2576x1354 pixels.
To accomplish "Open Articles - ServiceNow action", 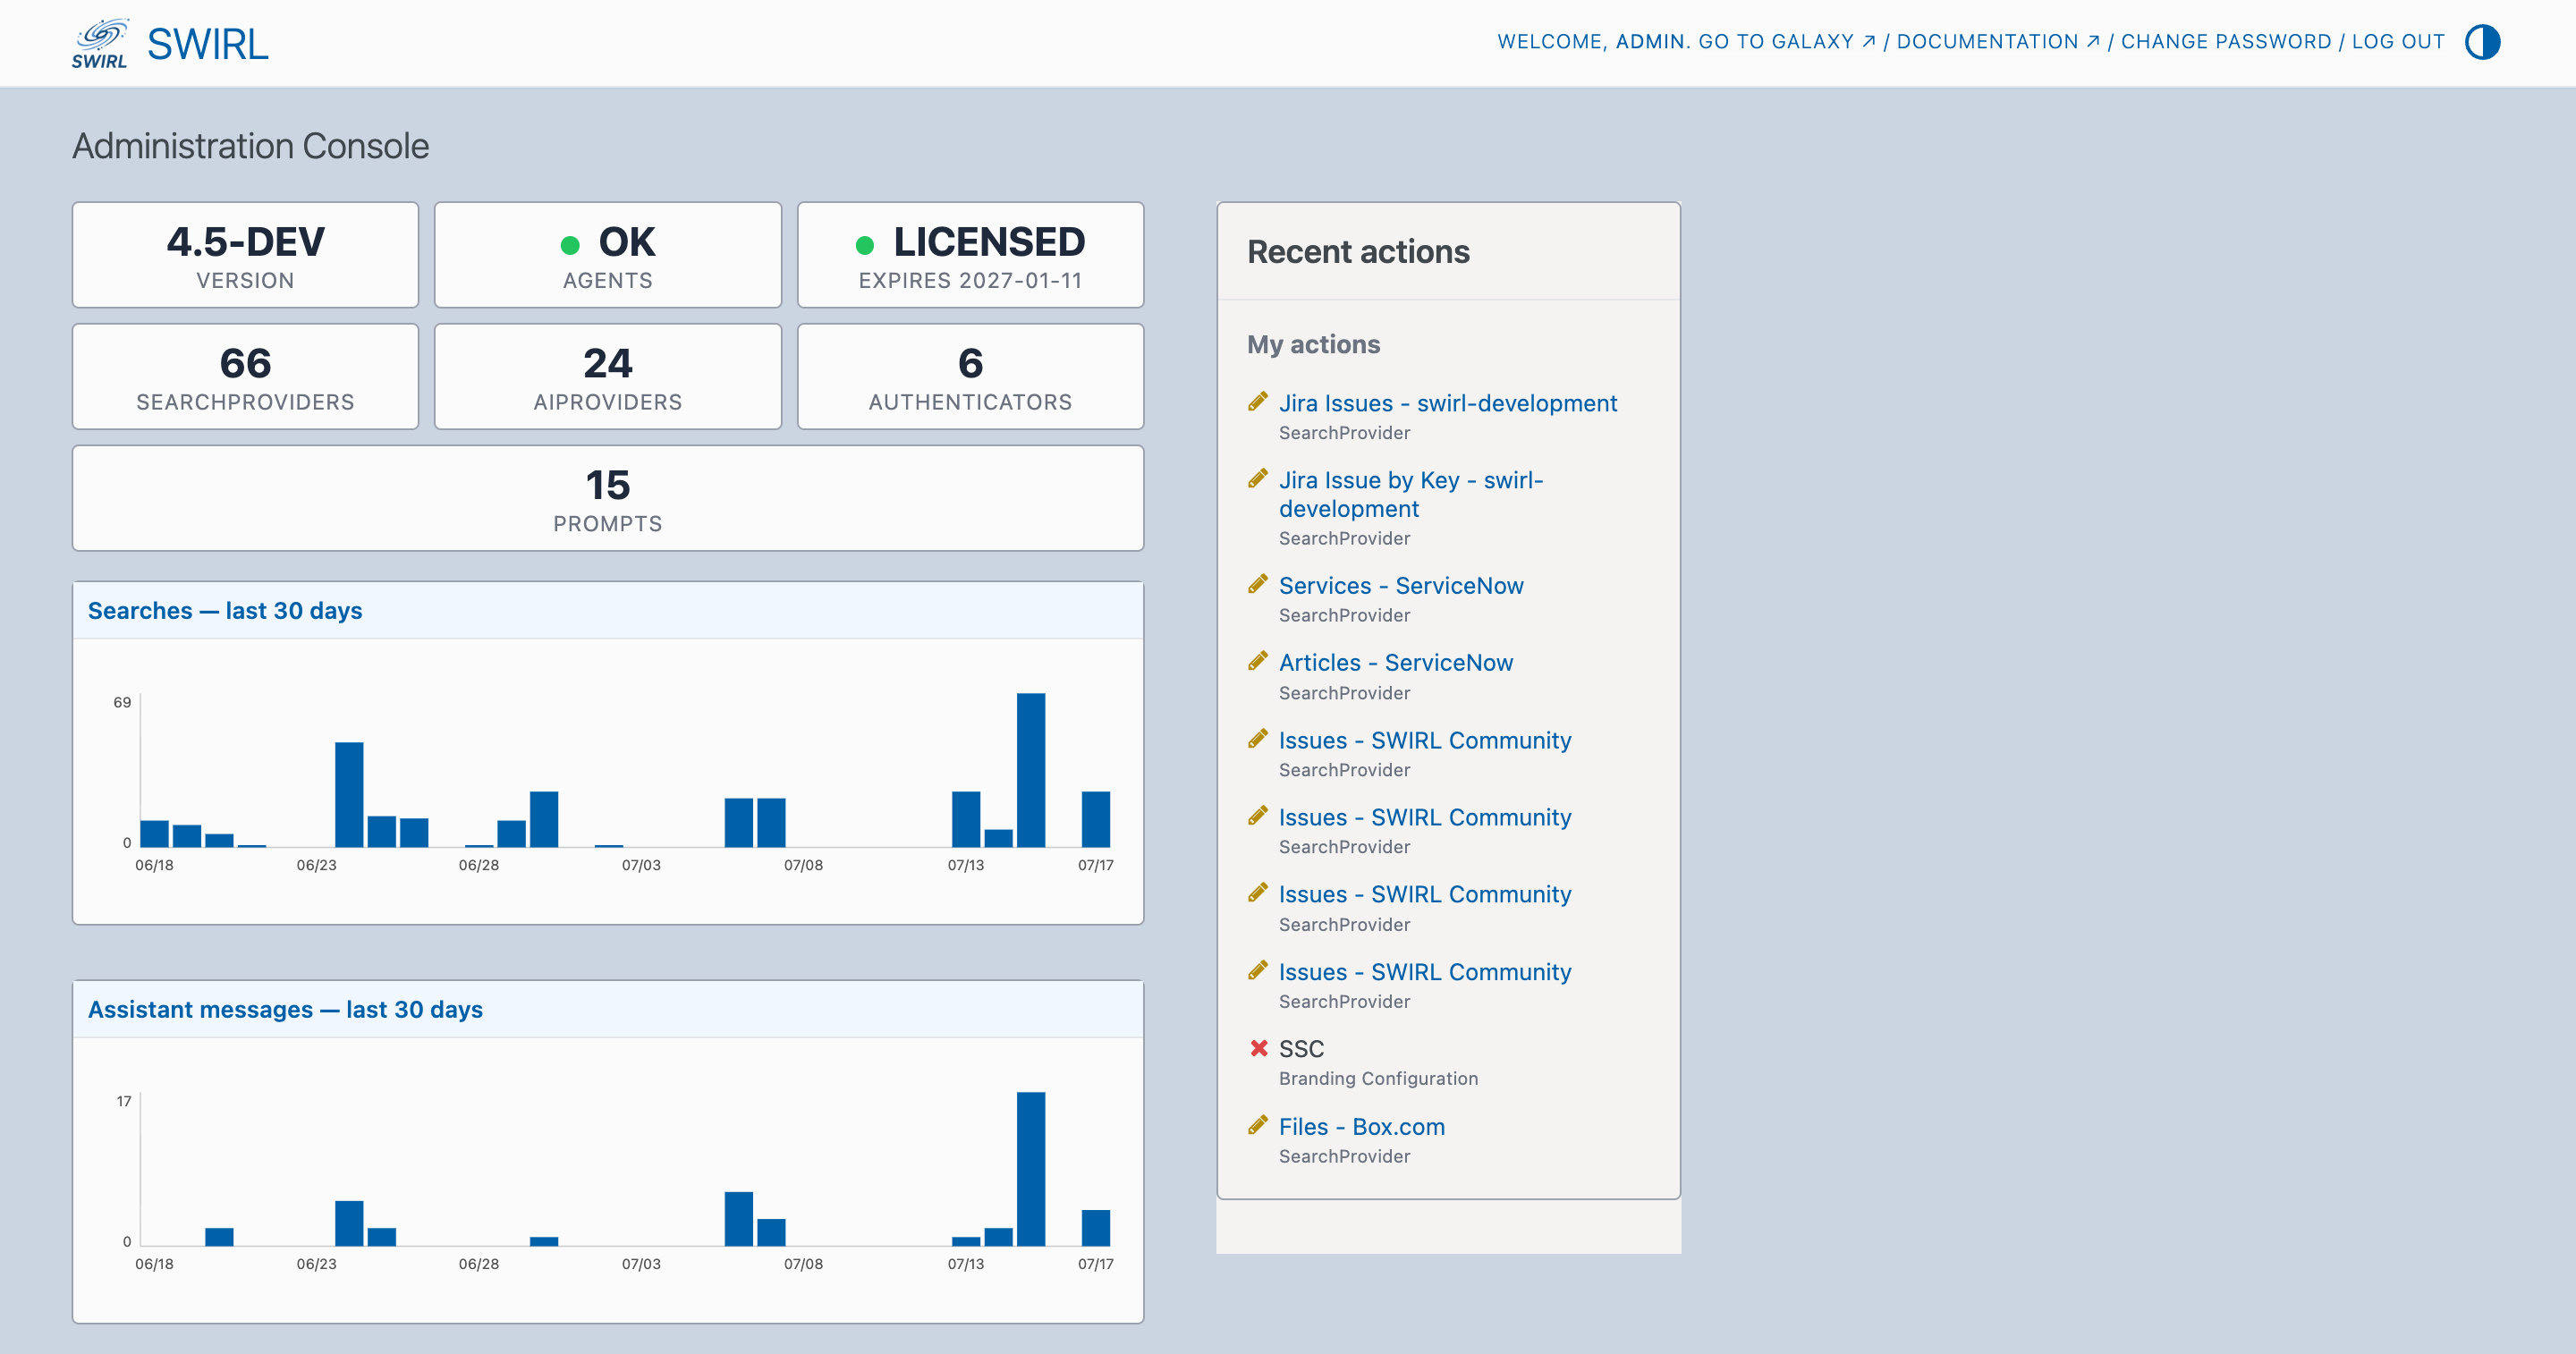I will pos(1396,663).
